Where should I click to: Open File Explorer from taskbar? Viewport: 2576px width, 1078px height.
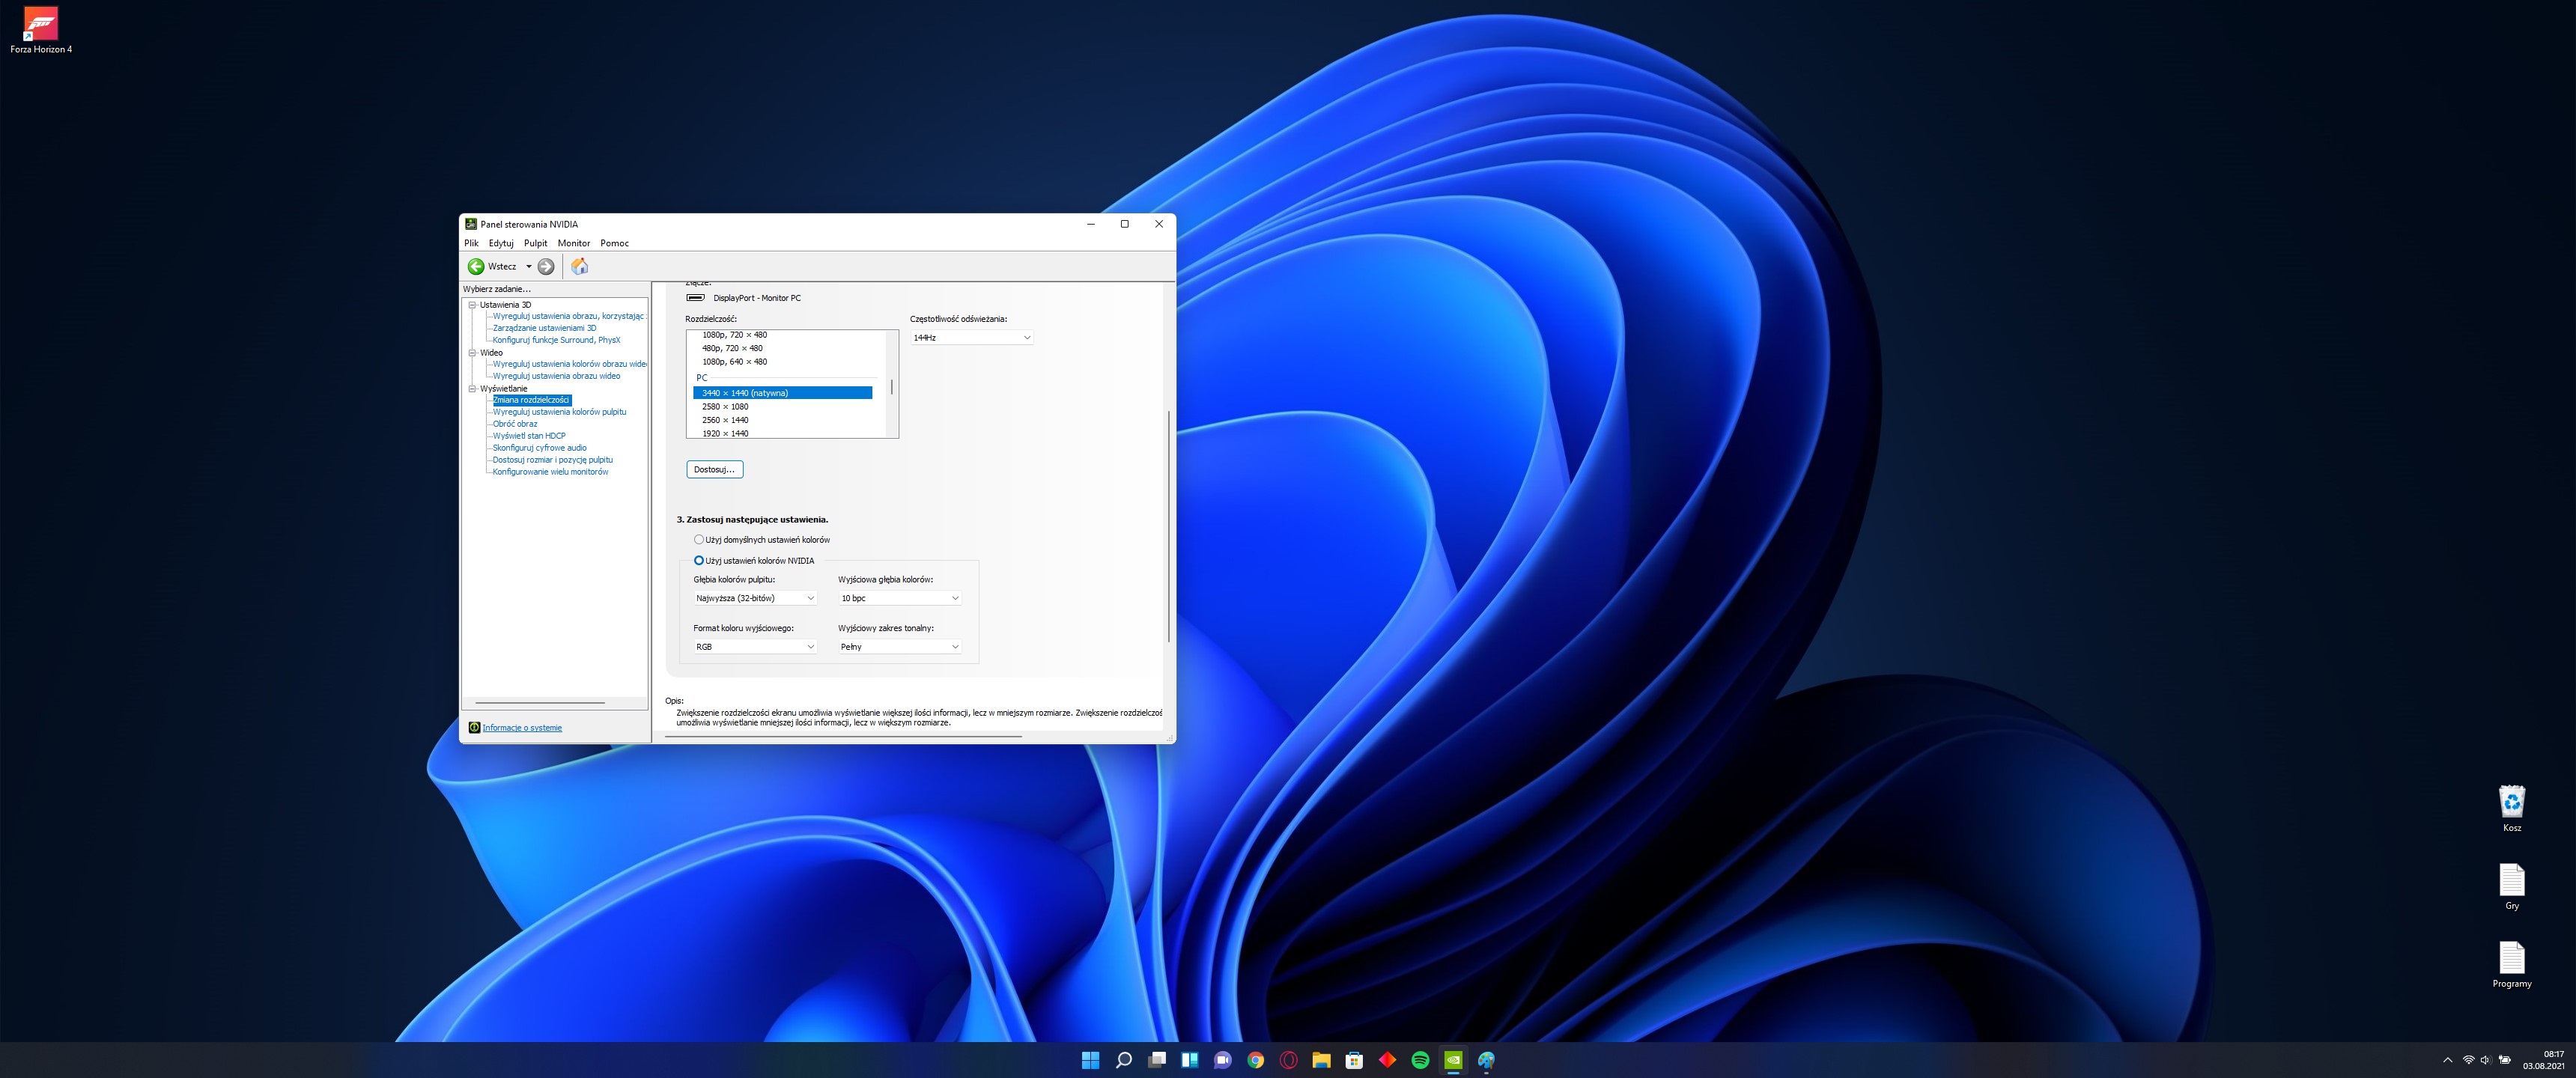[x=1321, y=1060]
